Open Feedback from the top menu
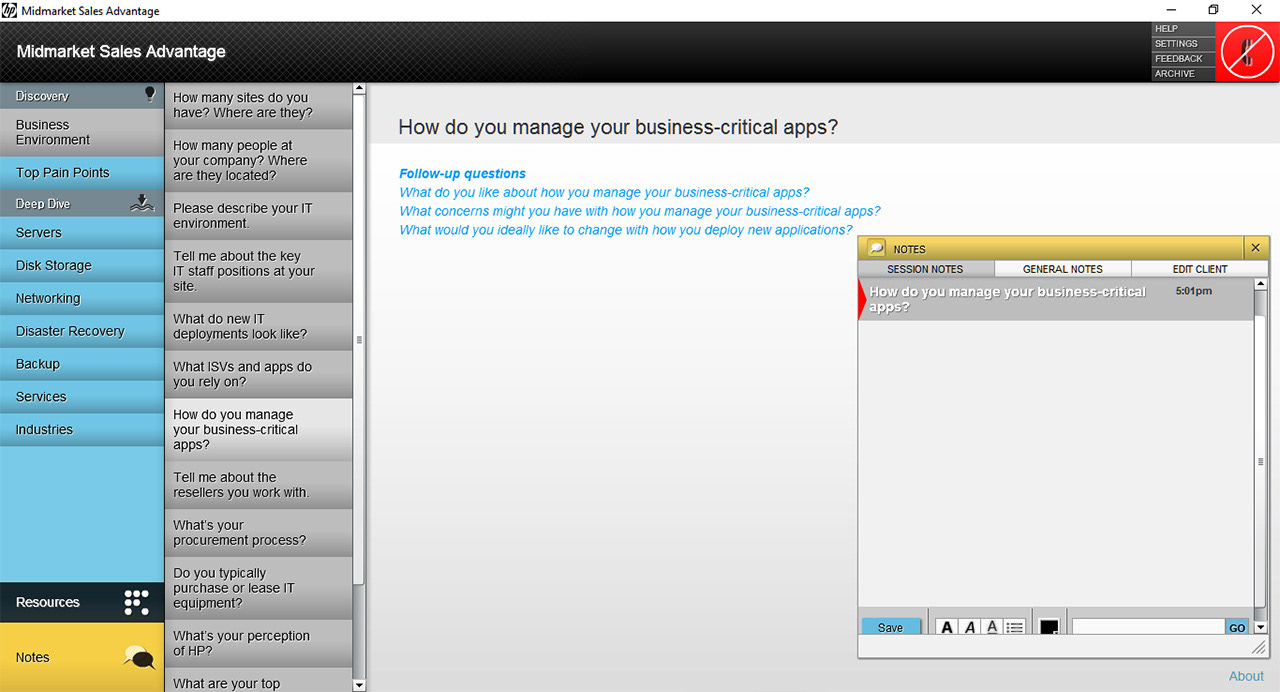The width and height of the screenshot is (1280, 692). coord(1183,59)
